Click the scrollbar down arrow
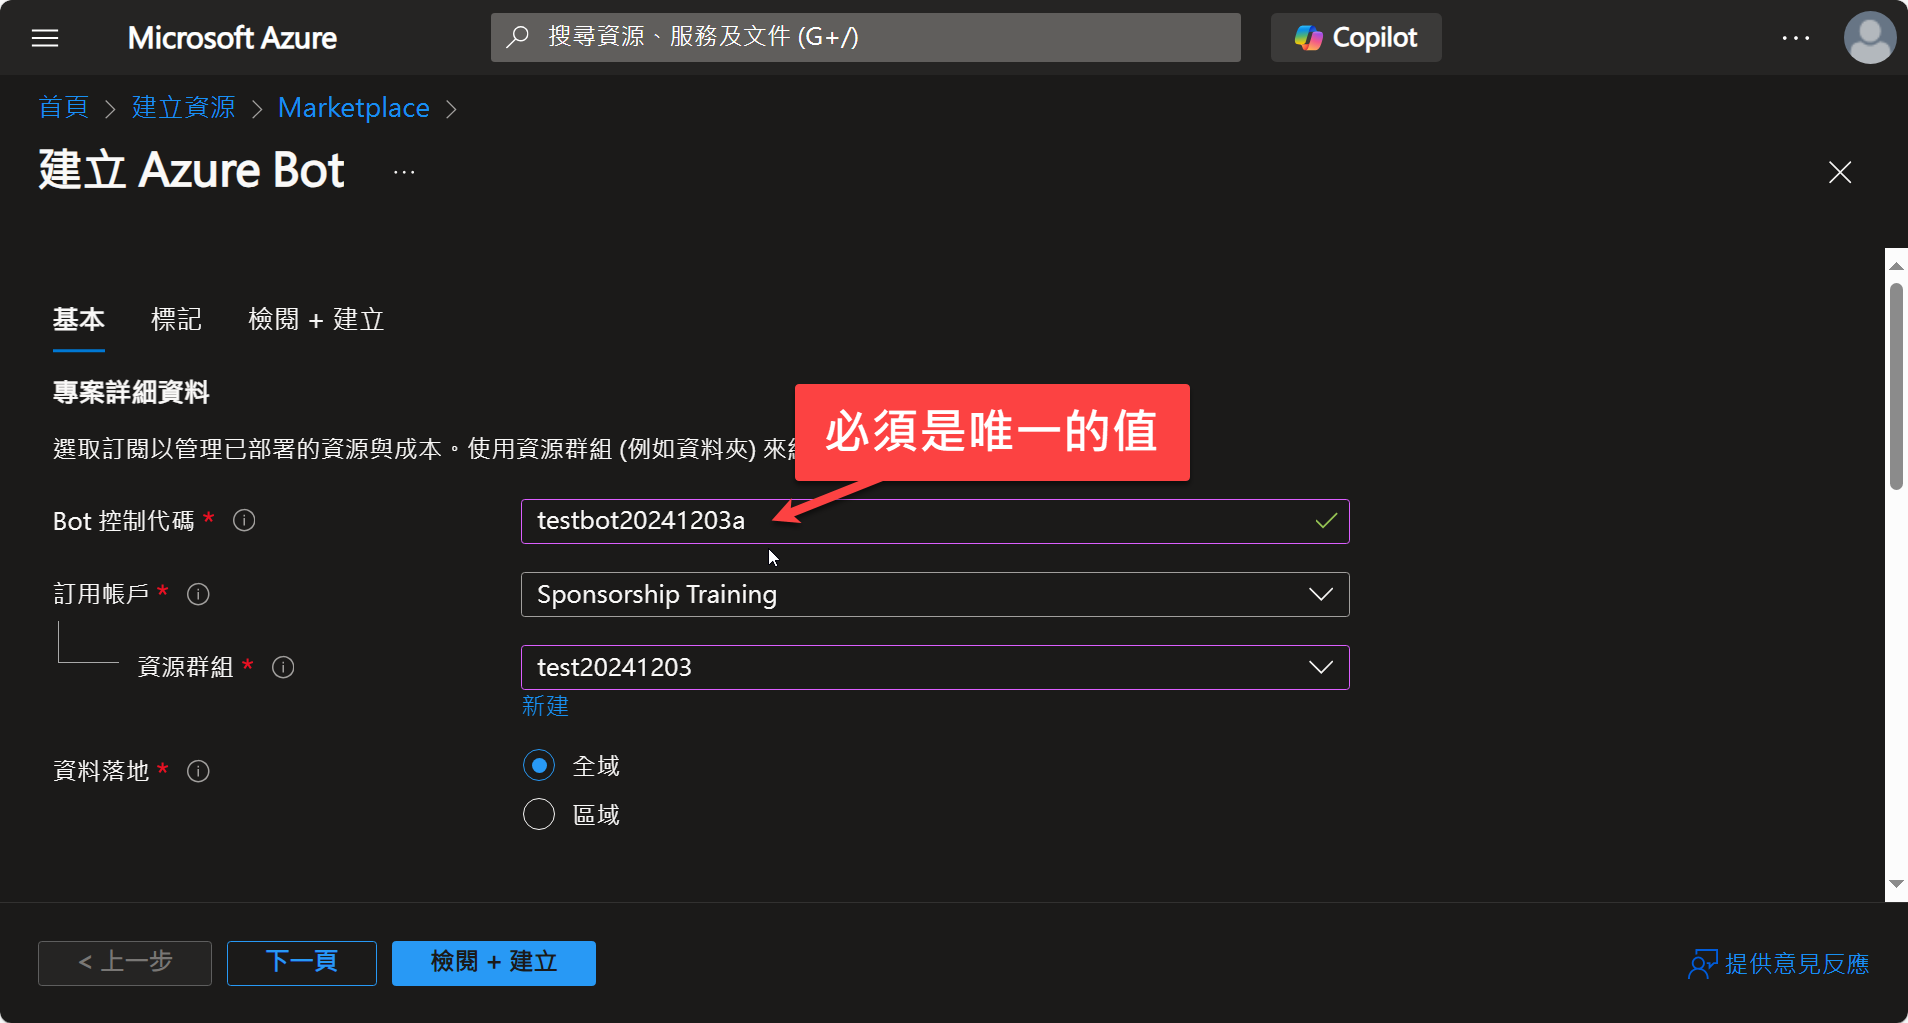Image resolution: width=1908 pixels, height=1023 pixels. point(1896,884)
